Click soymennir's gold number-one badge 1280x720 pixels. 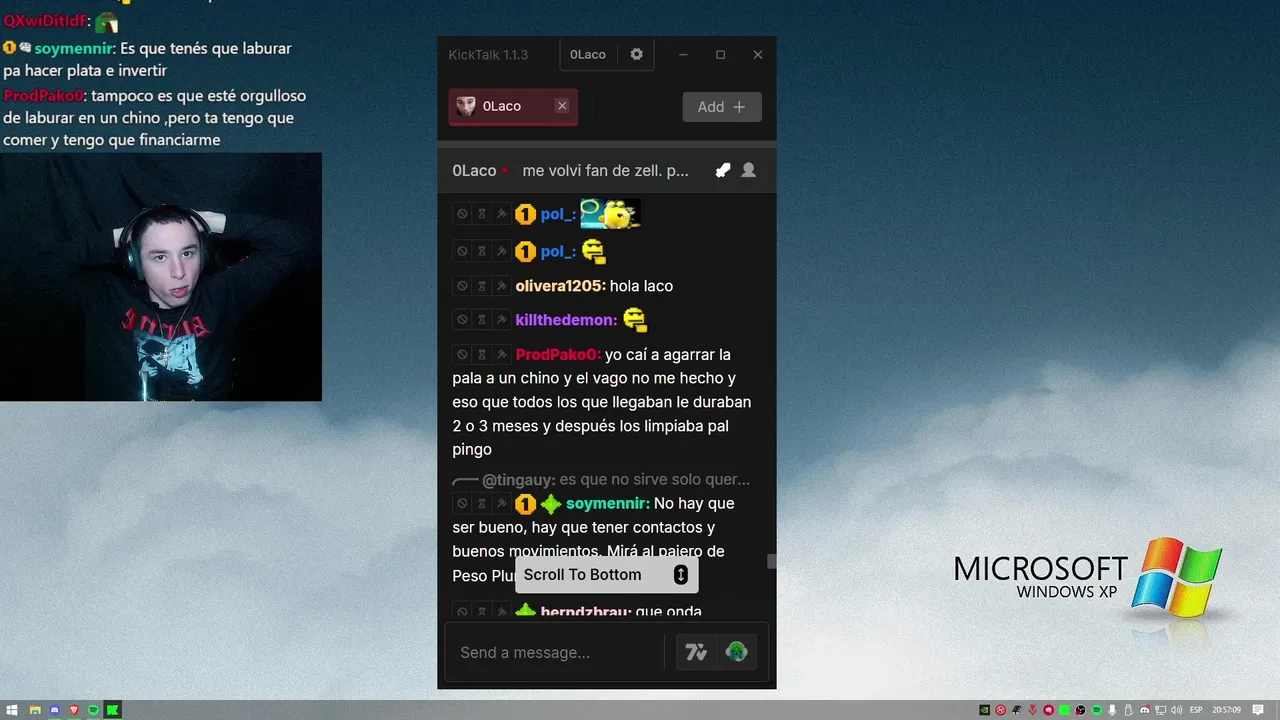[x=526, y=504]
